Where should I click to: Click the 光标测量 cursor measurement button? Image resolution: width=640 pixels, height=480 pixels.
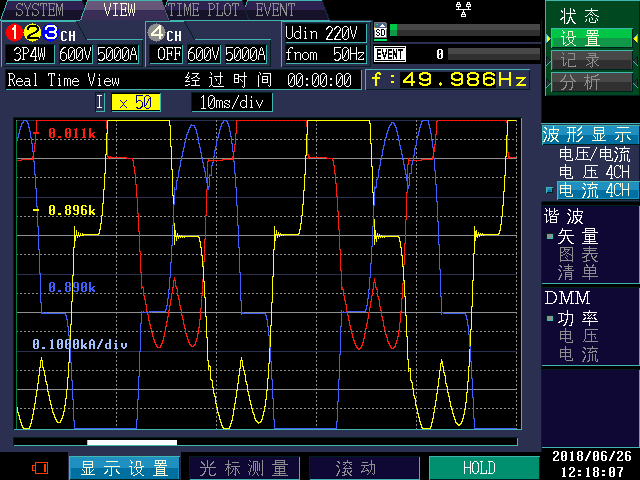point(244,468)
